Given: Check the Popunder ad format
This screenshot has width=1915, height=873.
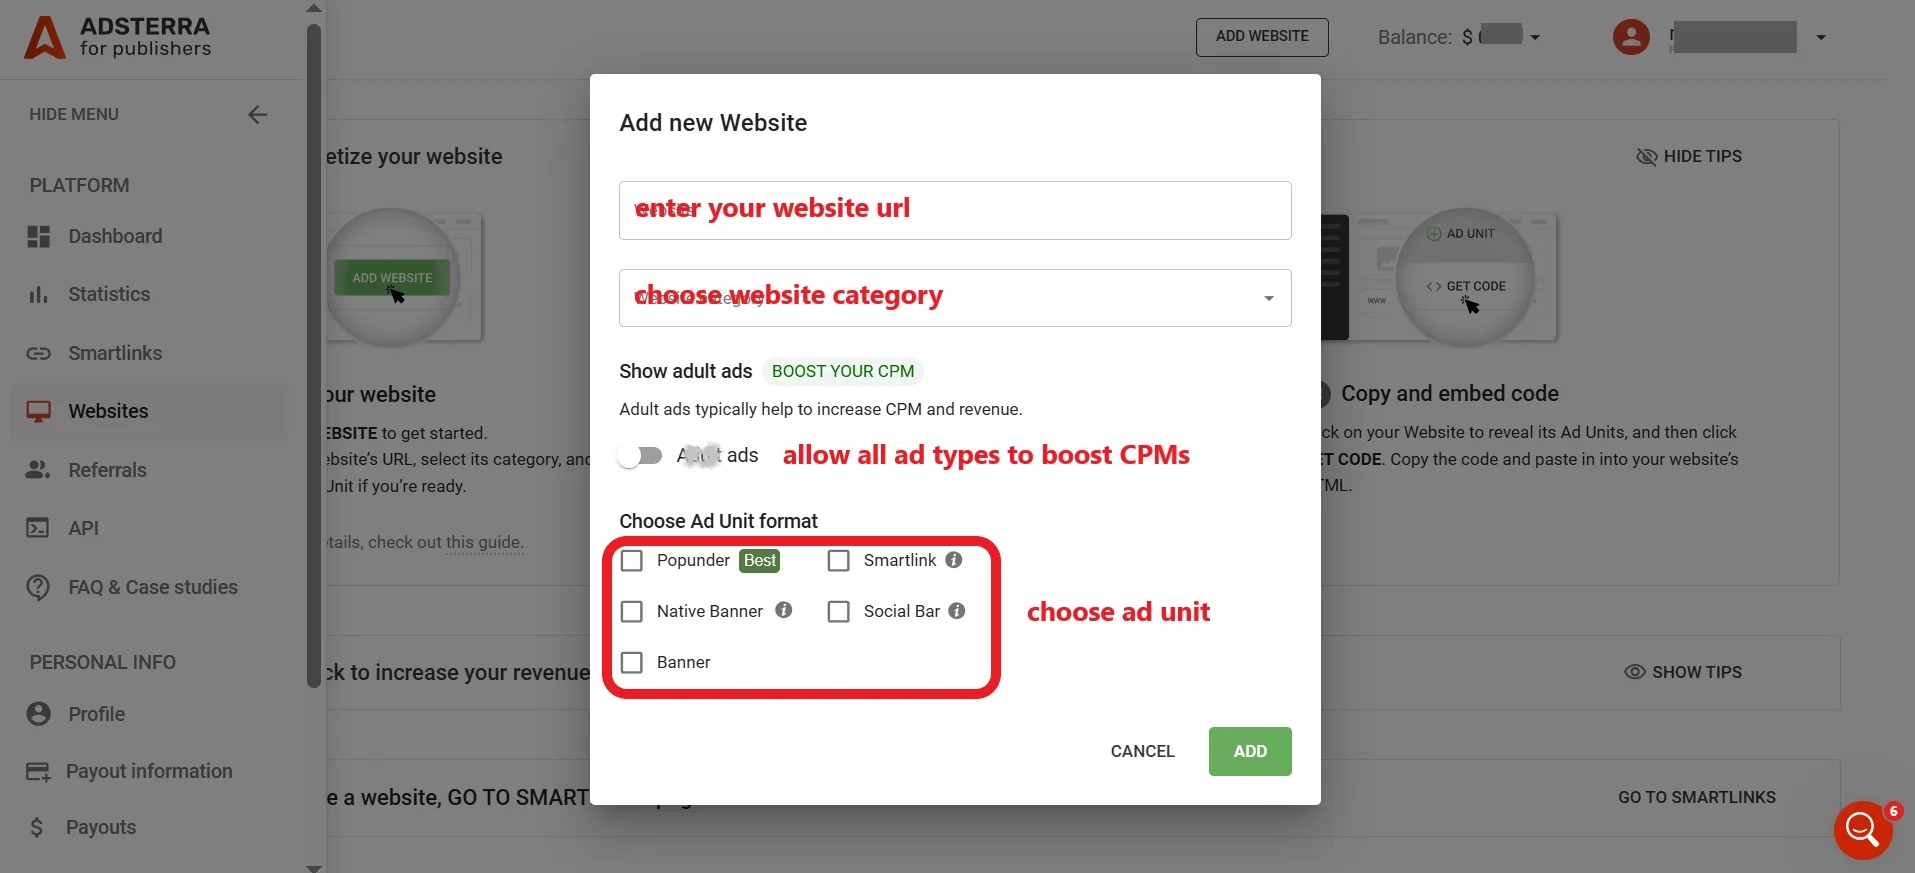Looking at the screenshot, I should [x=631, y=561].
